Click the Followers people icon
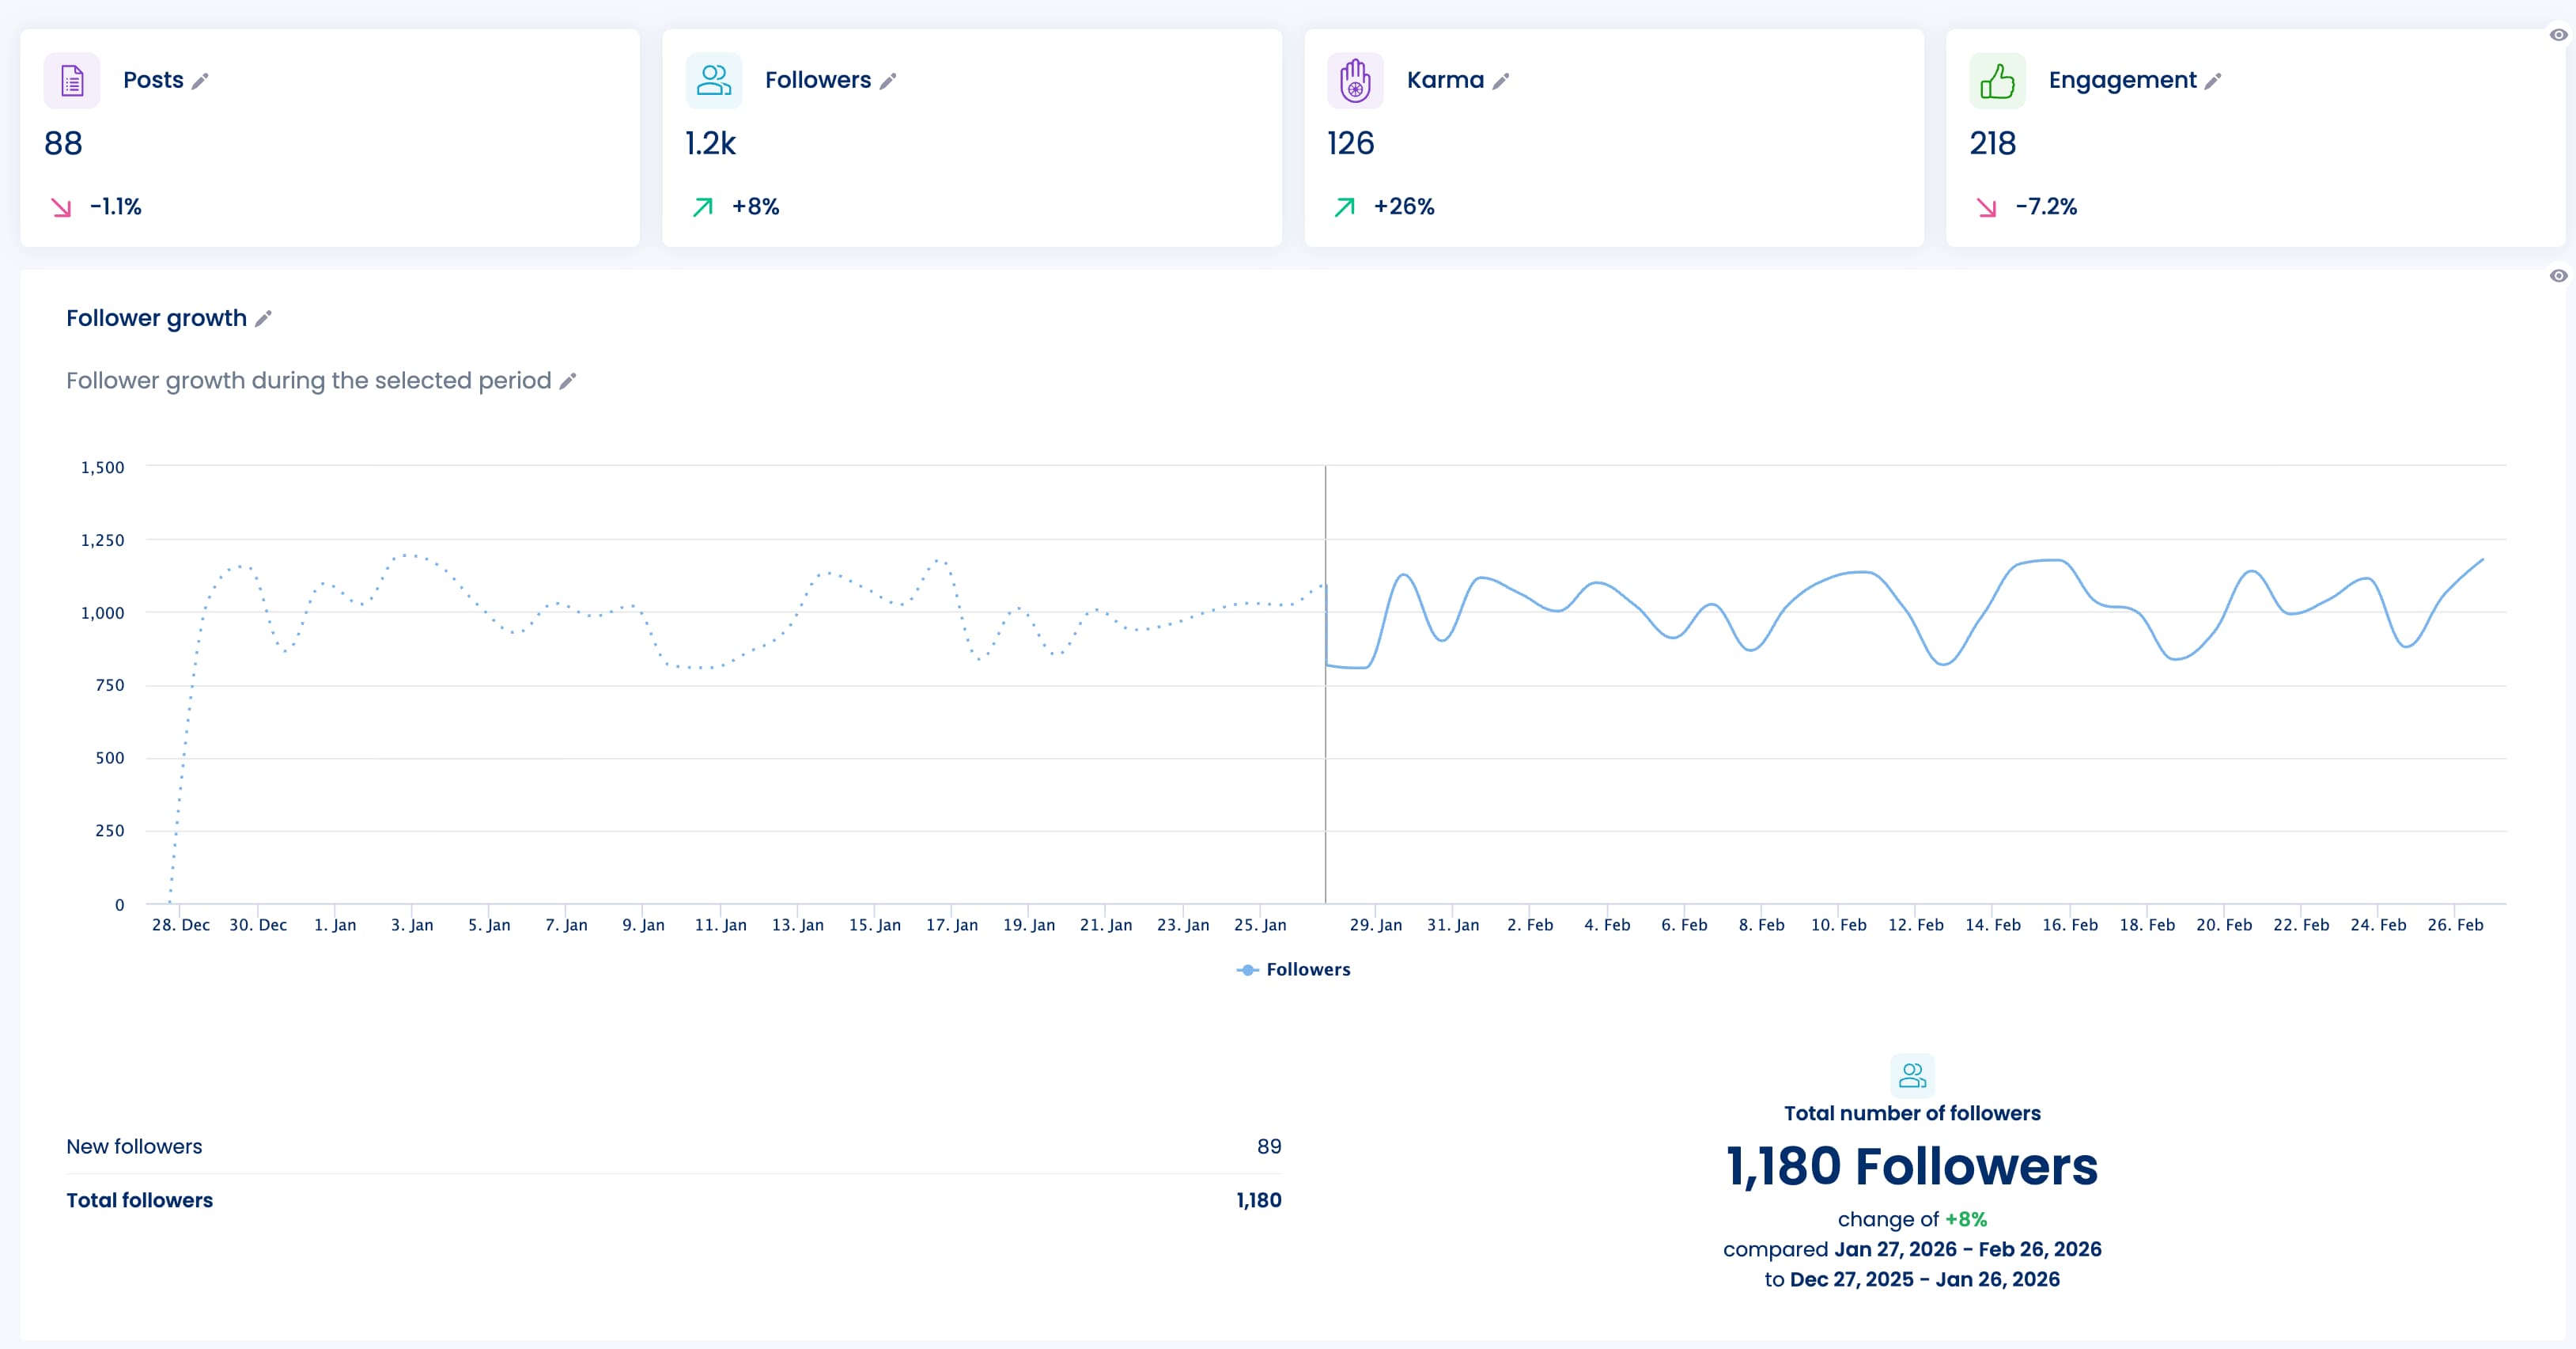Screen dimensions: 2576x1349 [713, 80]
